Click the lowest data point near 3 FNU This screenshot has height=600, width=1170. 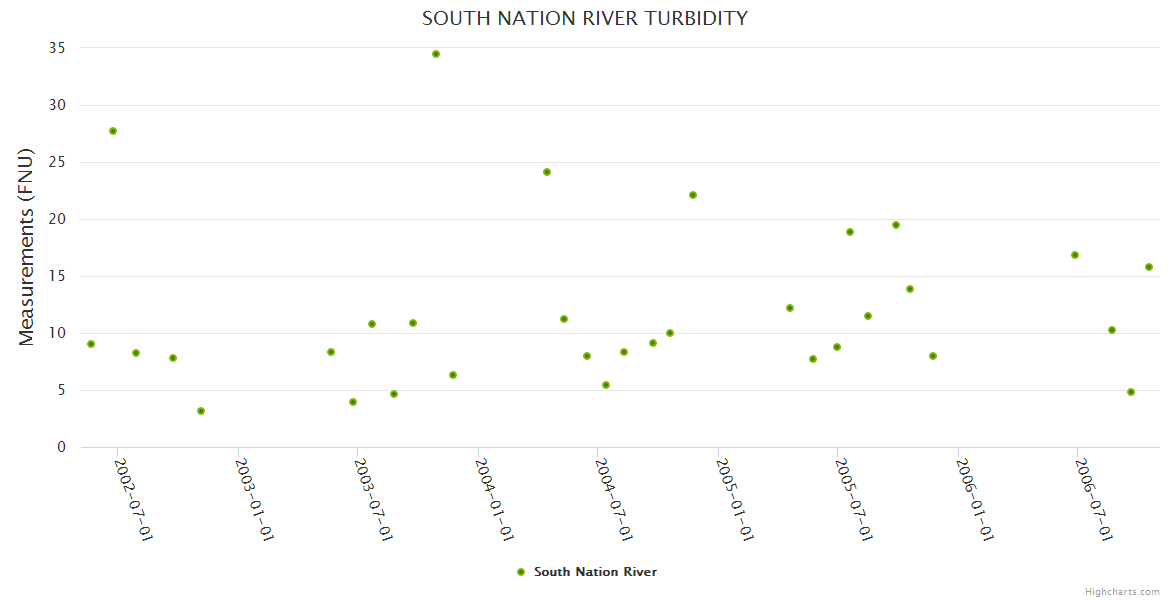pos(201,411)
